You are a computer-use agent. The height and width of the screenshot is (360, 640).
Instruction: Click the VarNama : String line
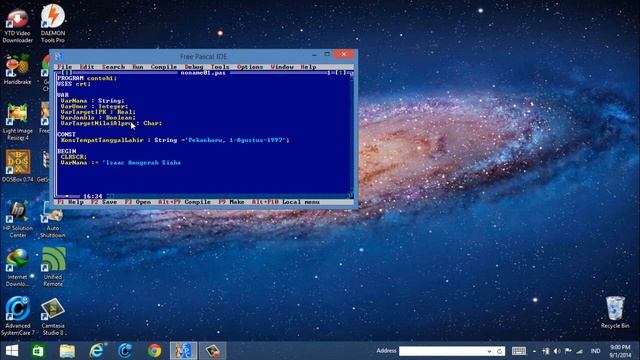[93, 100]
